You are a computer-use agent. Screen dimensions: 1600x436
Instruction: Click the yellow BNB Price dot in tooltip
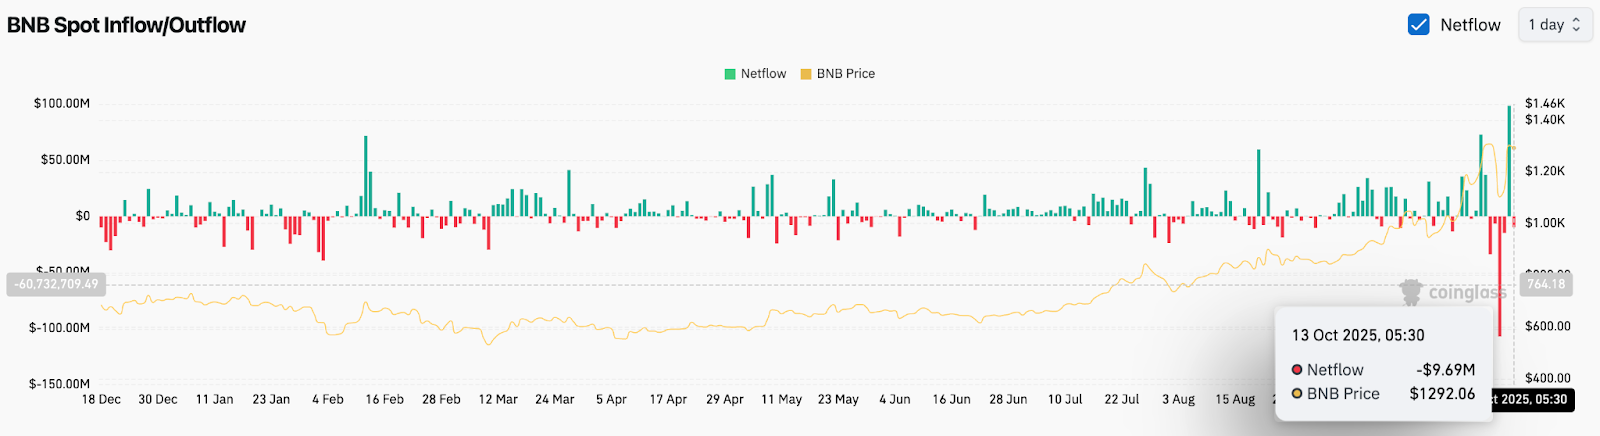click(1297, 394)
